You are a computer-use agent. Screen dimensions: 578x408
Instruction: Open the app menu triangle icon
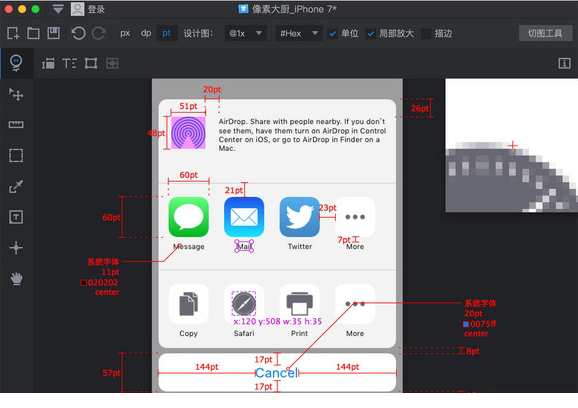pos(58,9)
